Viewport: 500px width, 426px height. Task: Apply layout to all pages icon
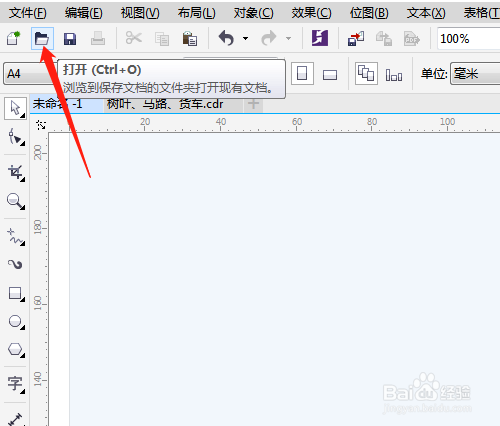click(x=366, y=73)
